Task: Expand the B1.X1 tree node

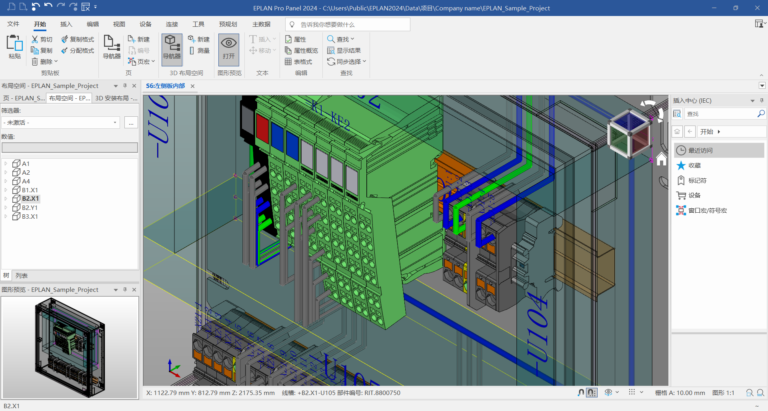Action: 5,190
